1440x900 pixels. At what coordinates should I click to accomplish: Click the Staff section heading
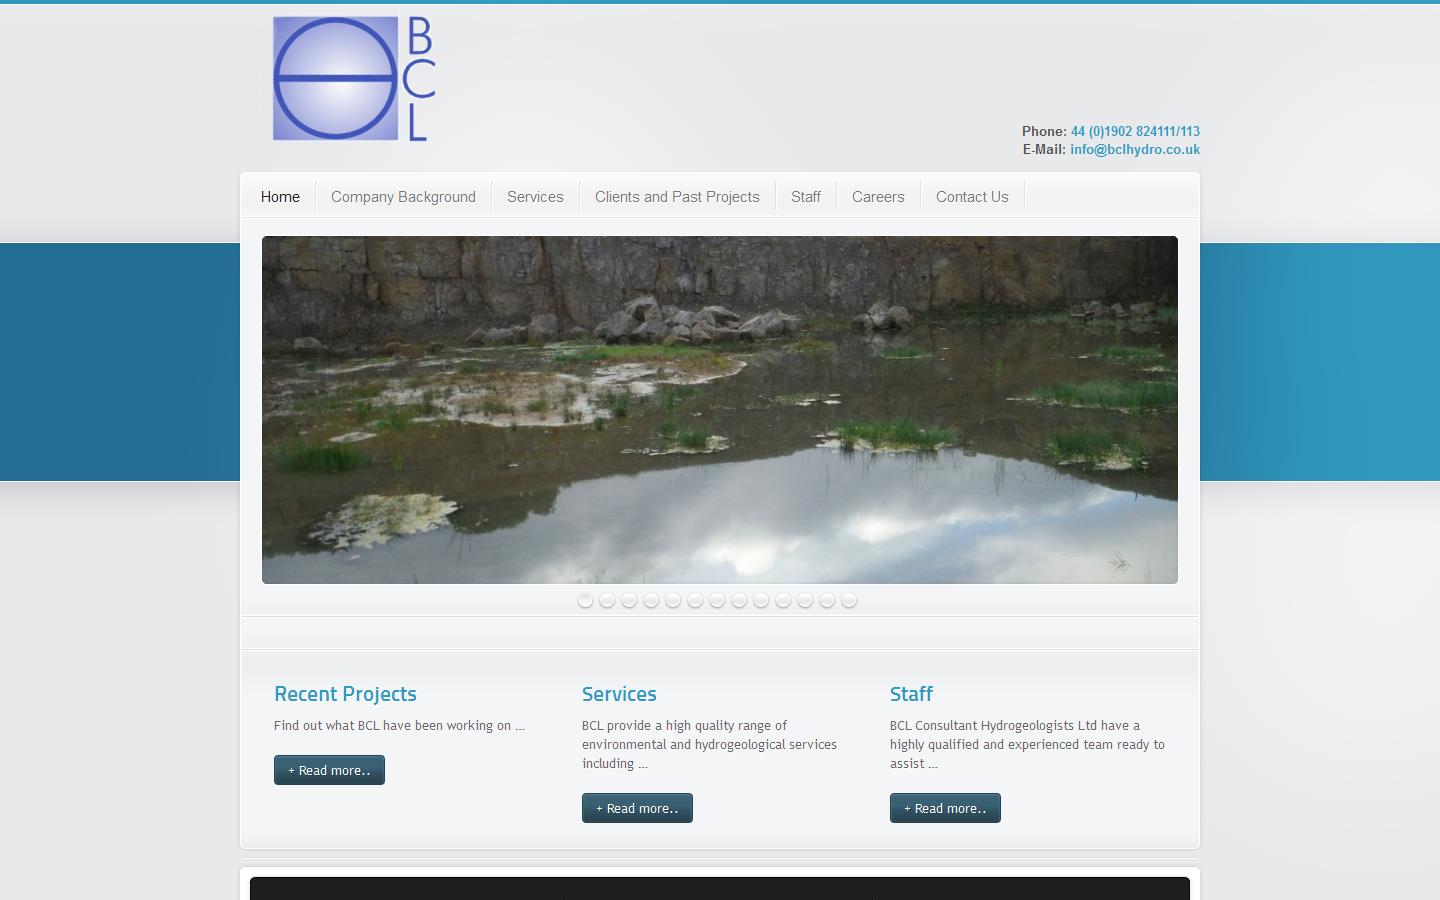(x=911, y=694)
